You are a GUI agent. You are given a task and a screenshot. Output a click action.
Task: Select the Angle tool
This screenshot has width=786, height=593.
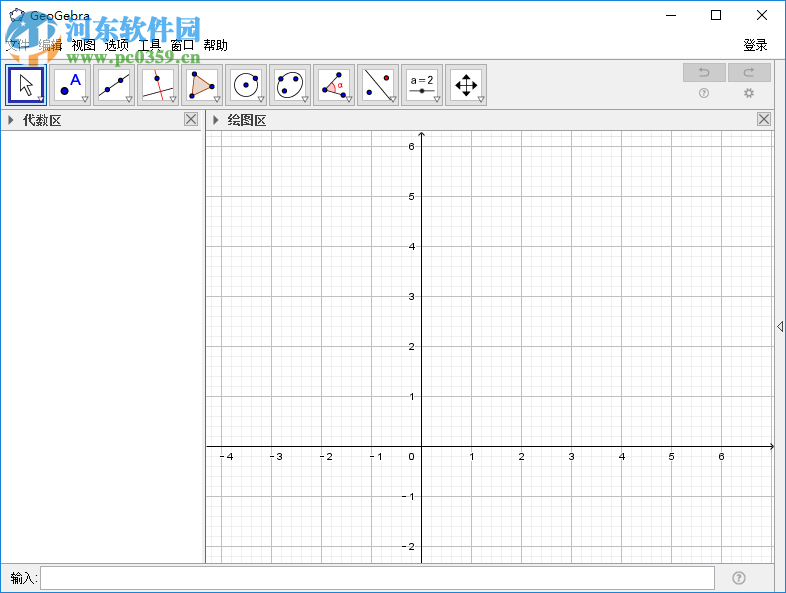pos(334,85)
